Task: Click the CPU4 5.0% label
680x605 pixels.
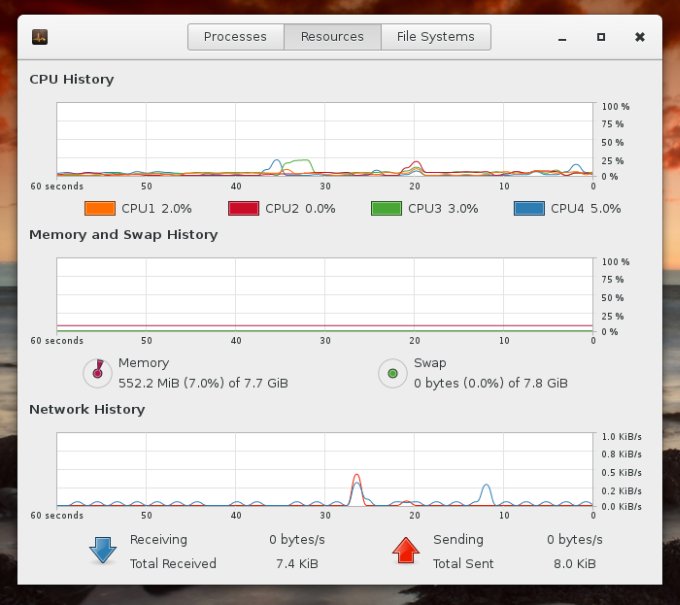Action: (x=586, y=209)
